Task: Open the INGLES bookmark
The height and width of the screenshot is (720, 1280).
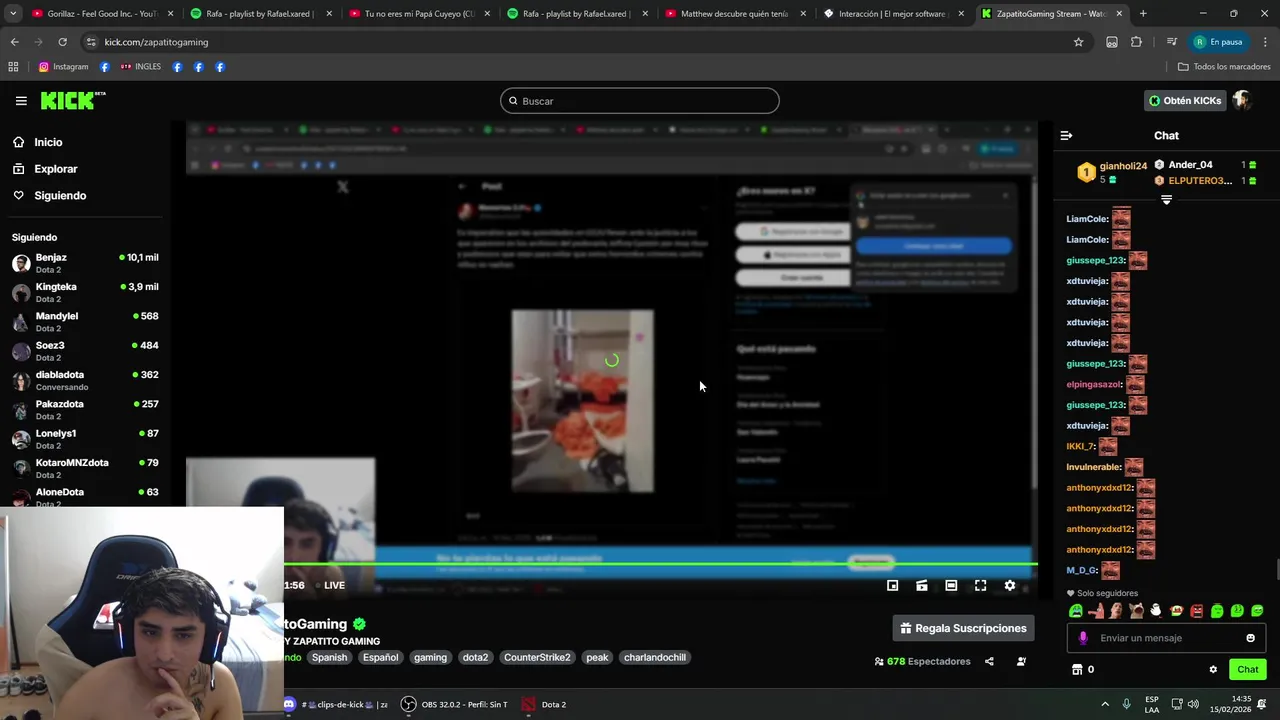Action: [x=140, y=67]
